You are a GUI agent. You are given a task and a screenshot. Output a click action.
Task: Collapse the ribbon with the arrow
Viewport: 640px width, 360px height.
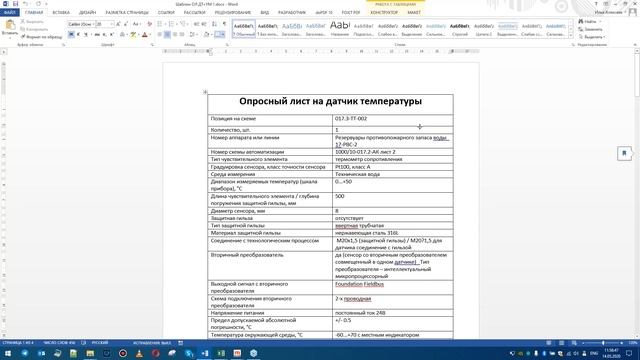(635, 44)
